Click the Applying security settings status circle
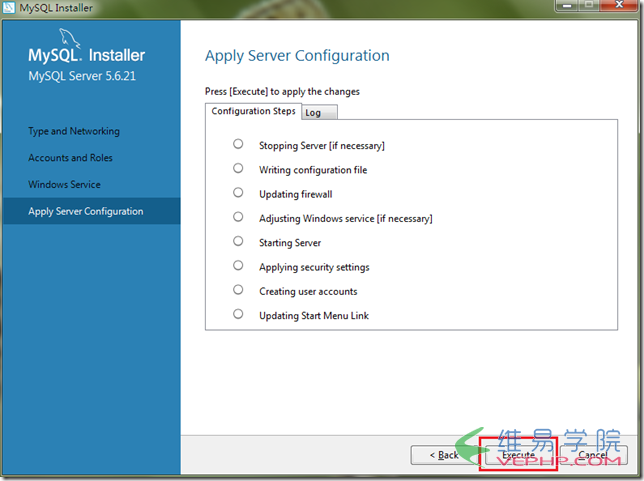The image size is (644, 481). [238, 265]
